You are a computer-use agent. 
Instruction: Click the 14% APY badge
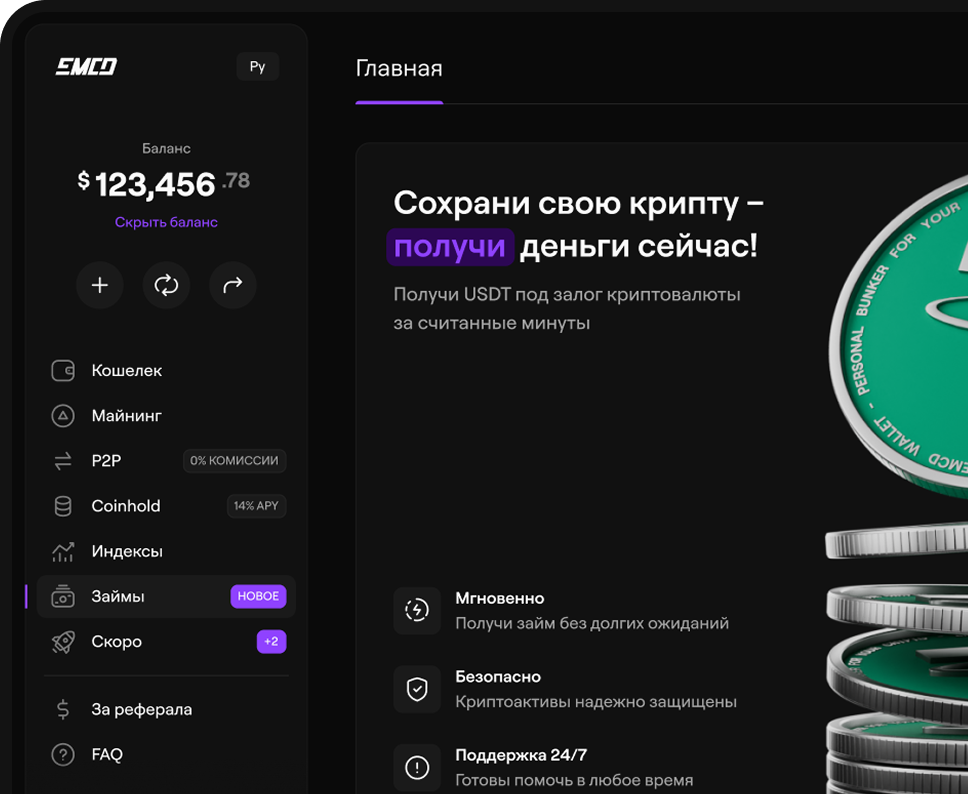(256, 506)
